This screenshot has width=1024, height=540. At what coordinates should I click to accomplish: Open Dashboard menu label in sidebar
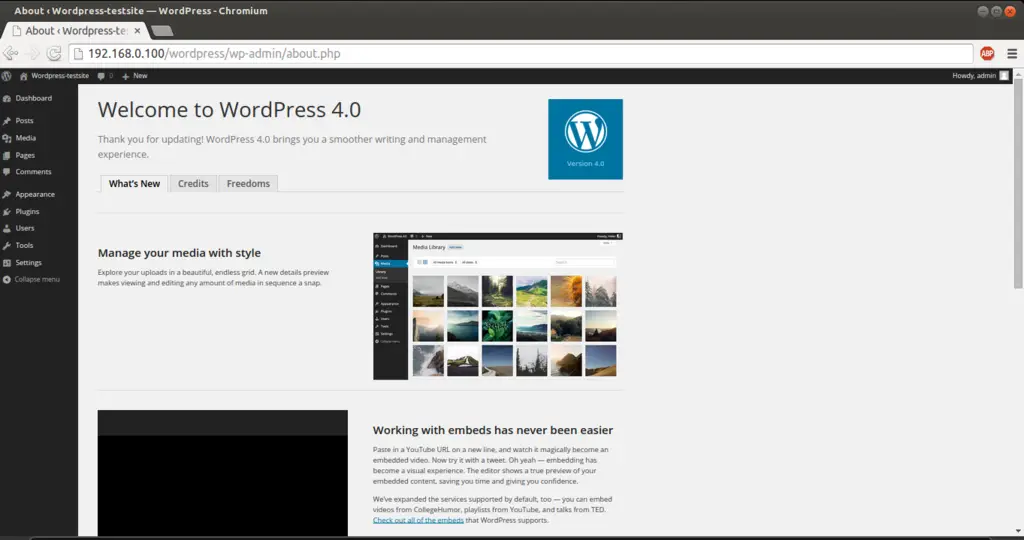pos(34,99)
